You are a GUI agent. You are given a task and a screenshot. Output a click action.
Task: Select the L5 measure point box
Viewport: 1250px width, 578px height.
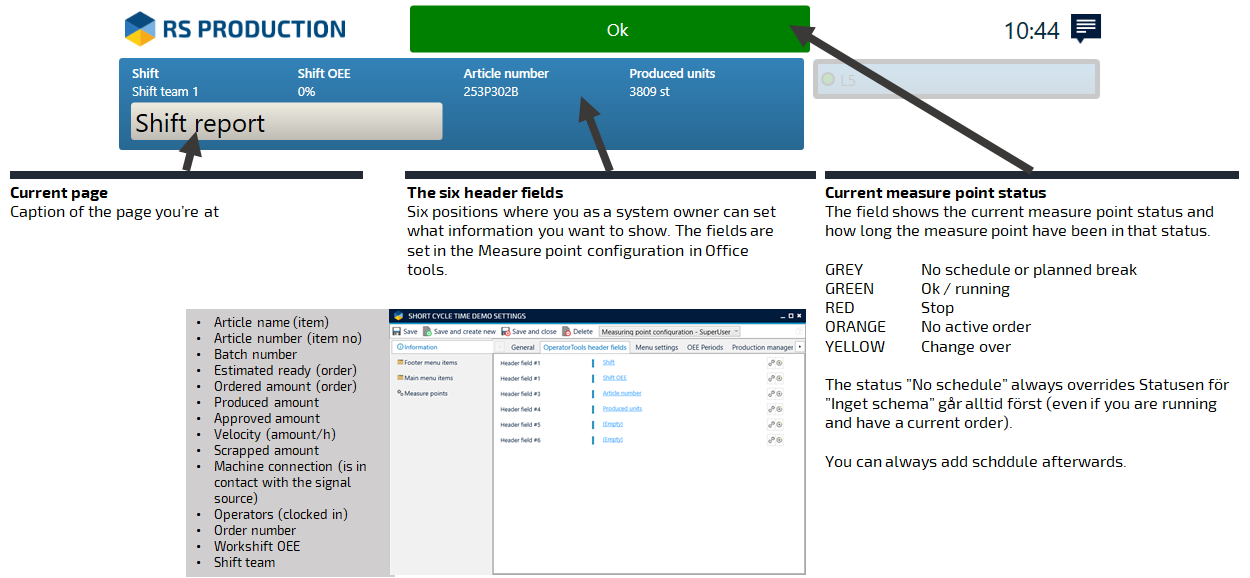coord(956,79)
